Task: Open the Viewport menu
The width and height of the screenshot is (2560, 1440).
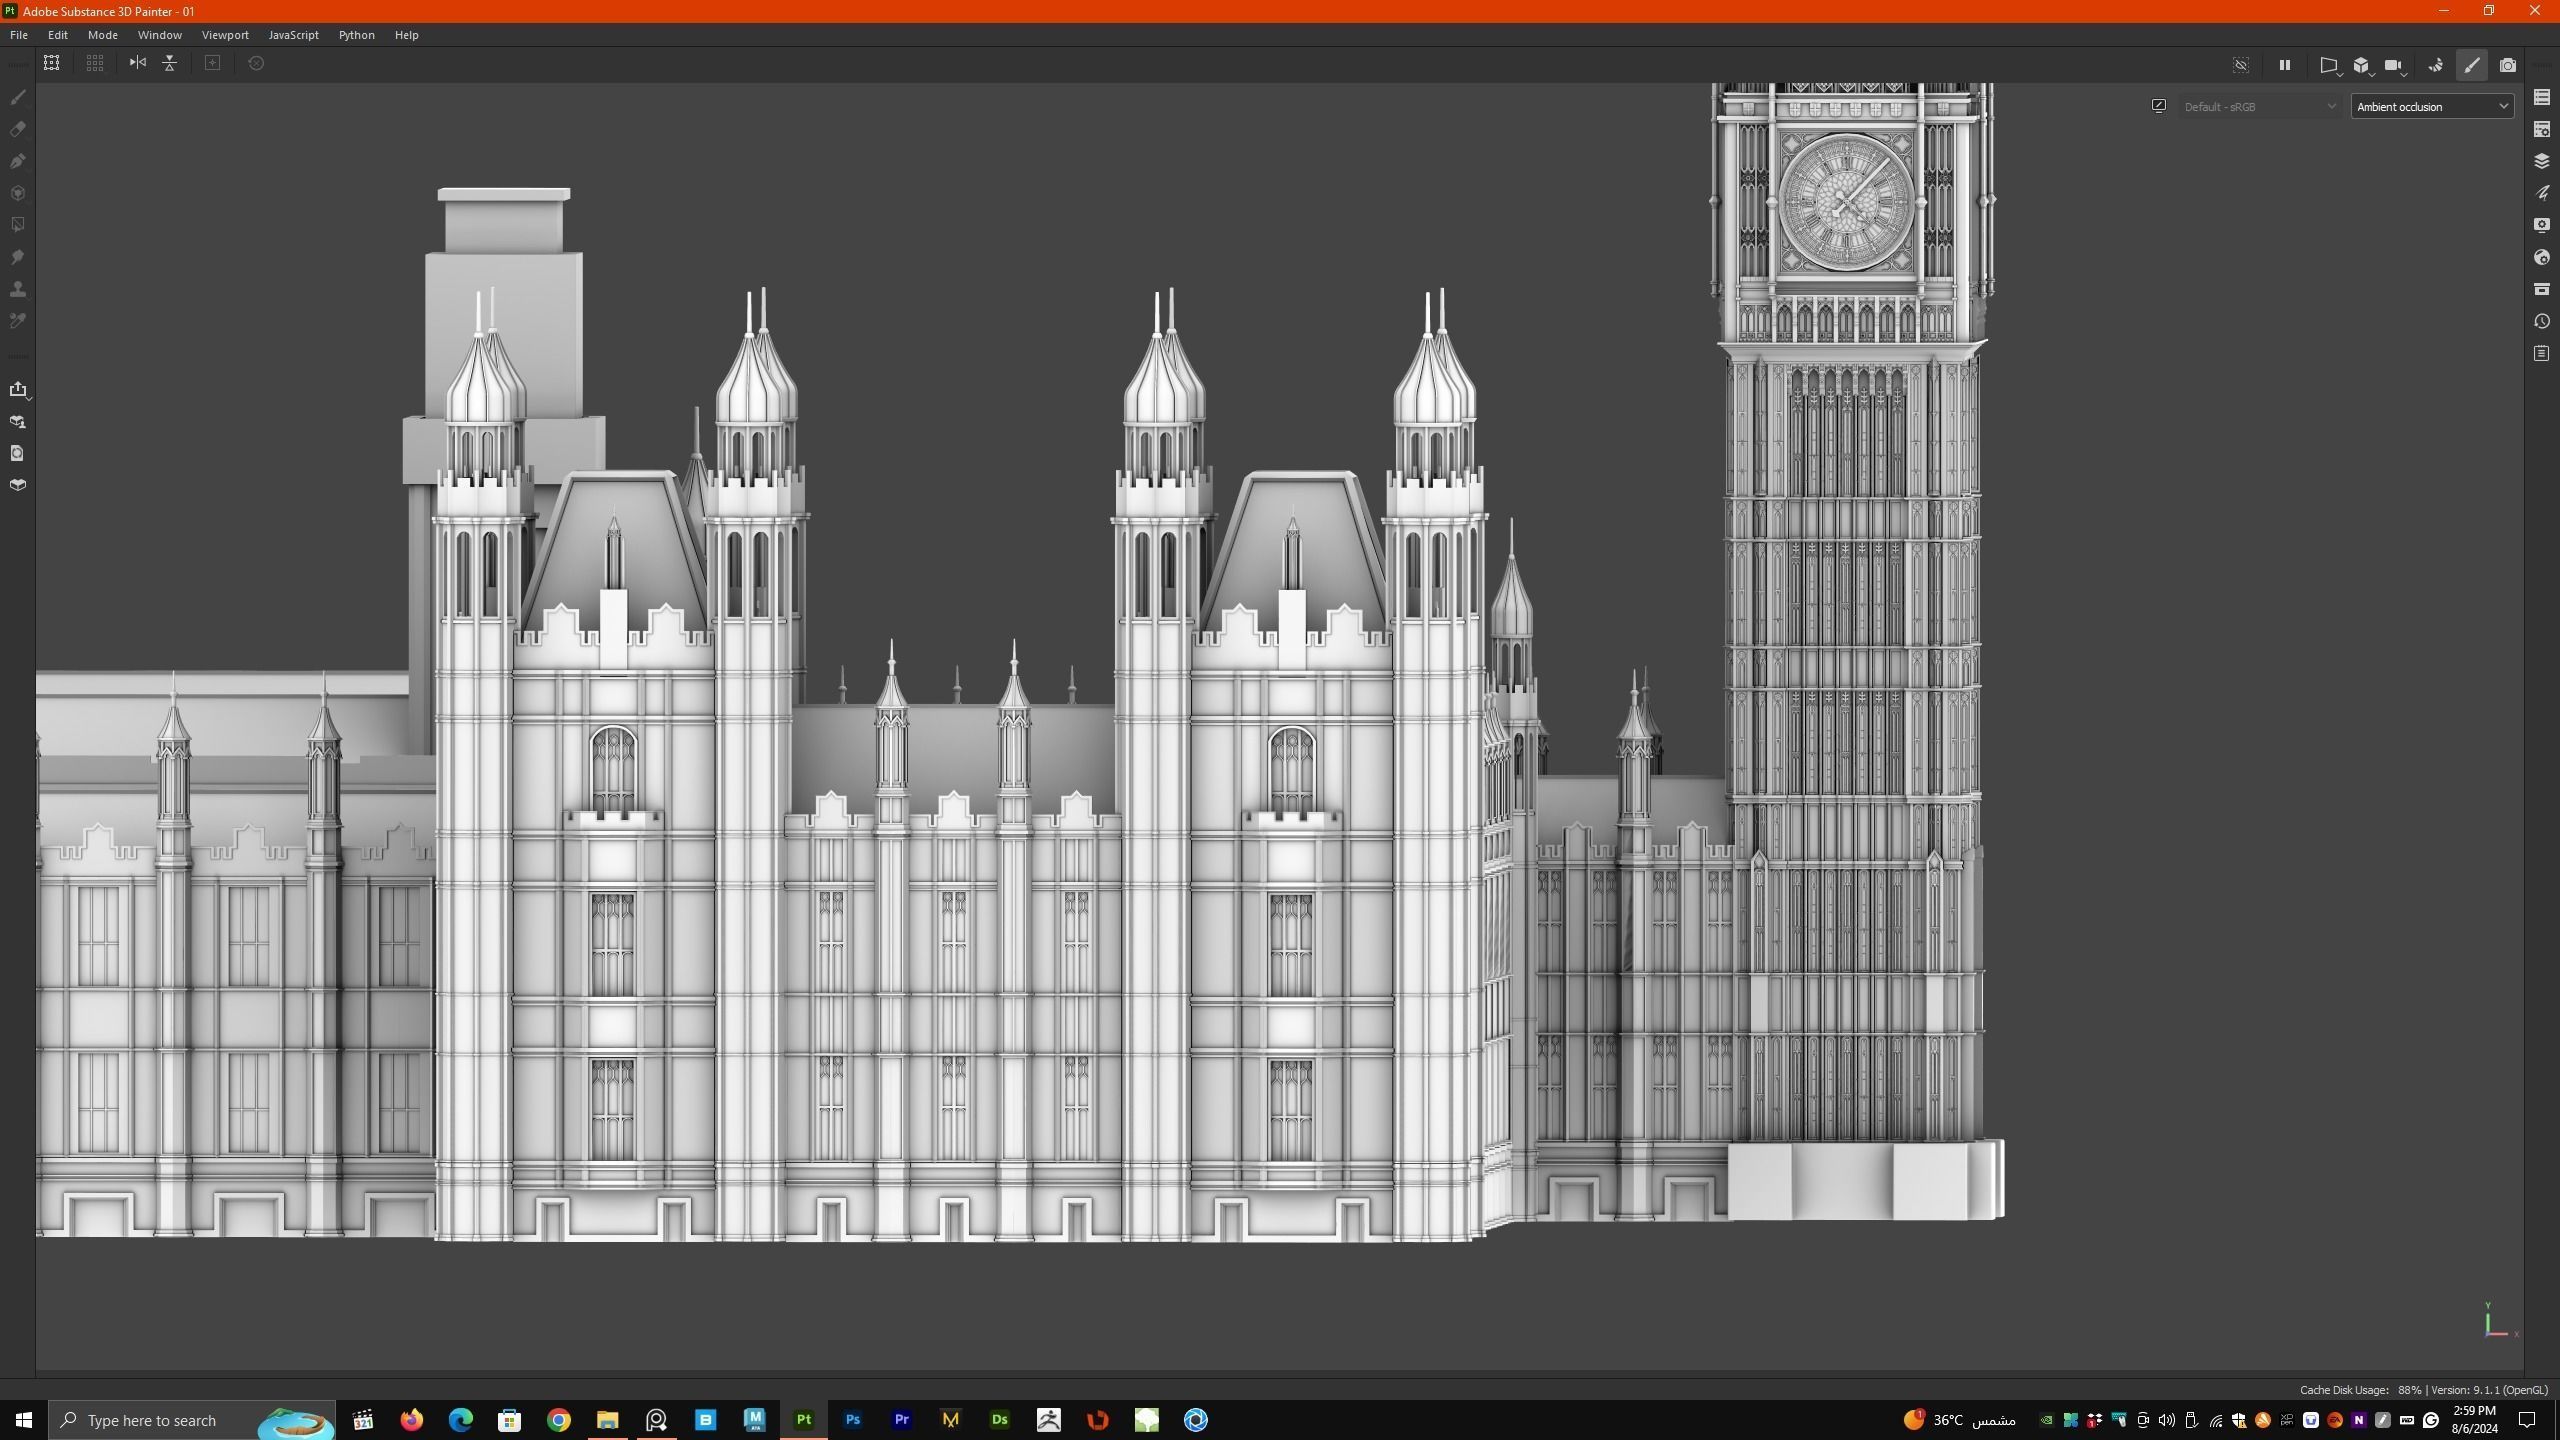Action: (x=225, y=35)
